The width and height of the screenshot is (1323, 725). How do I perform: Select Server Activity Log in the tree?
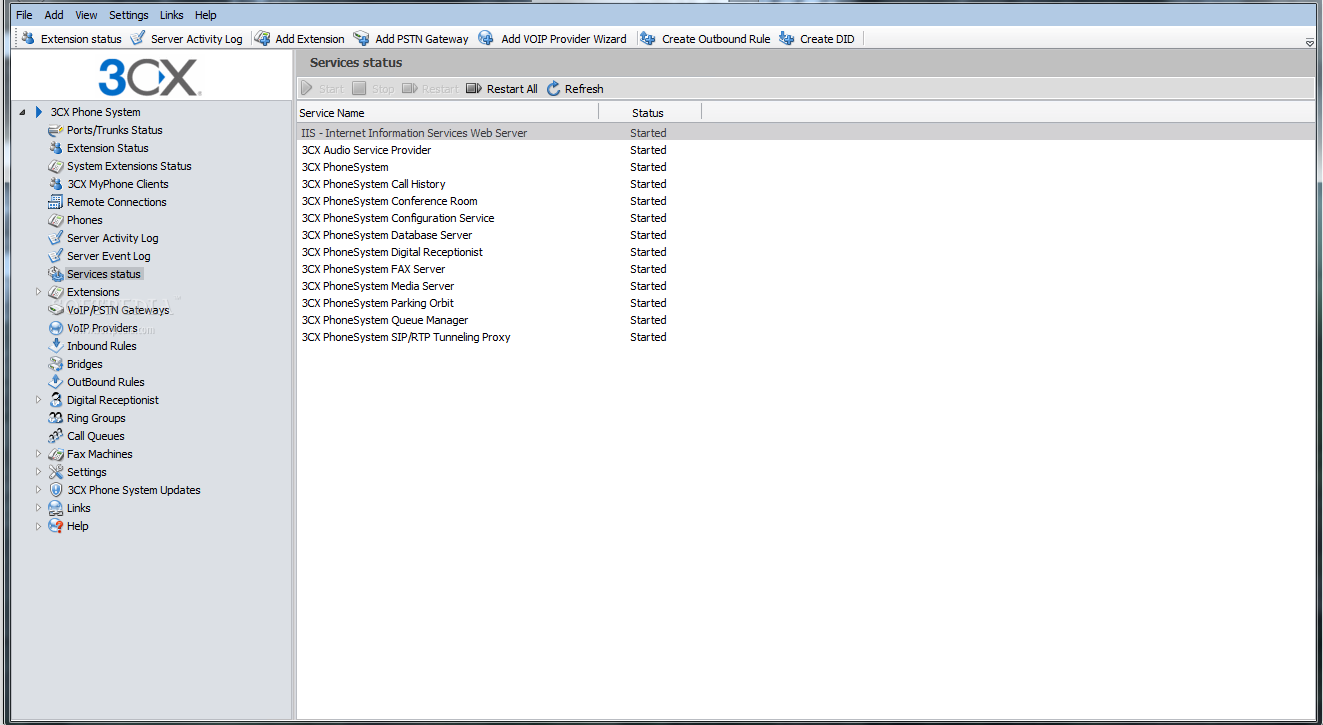click(112, 238)
